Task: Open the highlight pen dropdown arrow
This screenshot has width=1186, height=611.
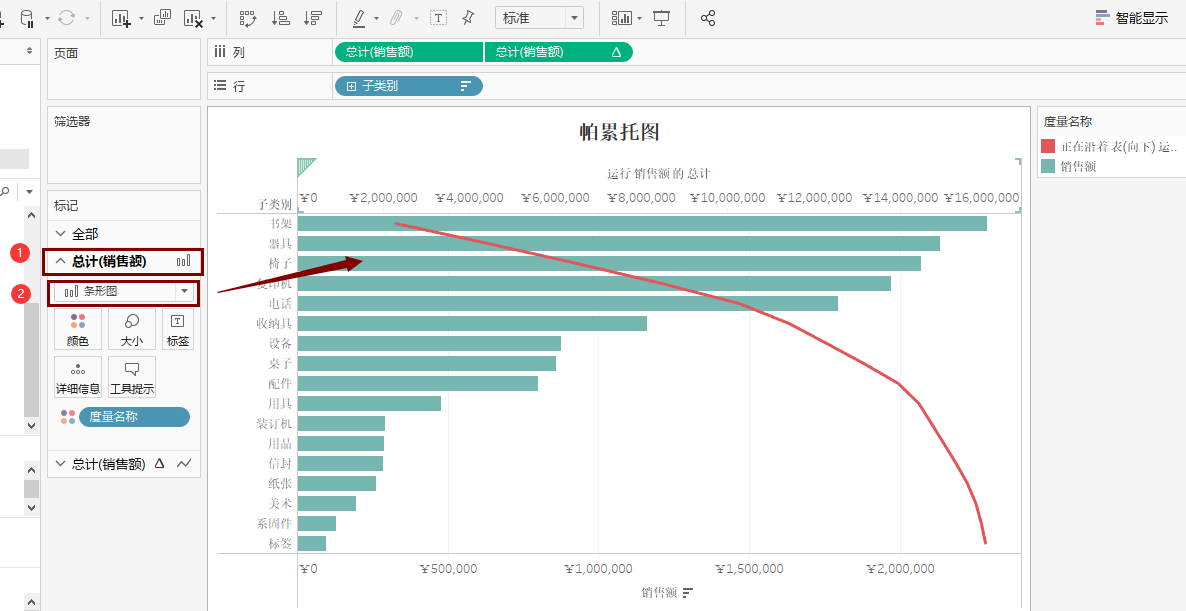Action: point(376,18)
